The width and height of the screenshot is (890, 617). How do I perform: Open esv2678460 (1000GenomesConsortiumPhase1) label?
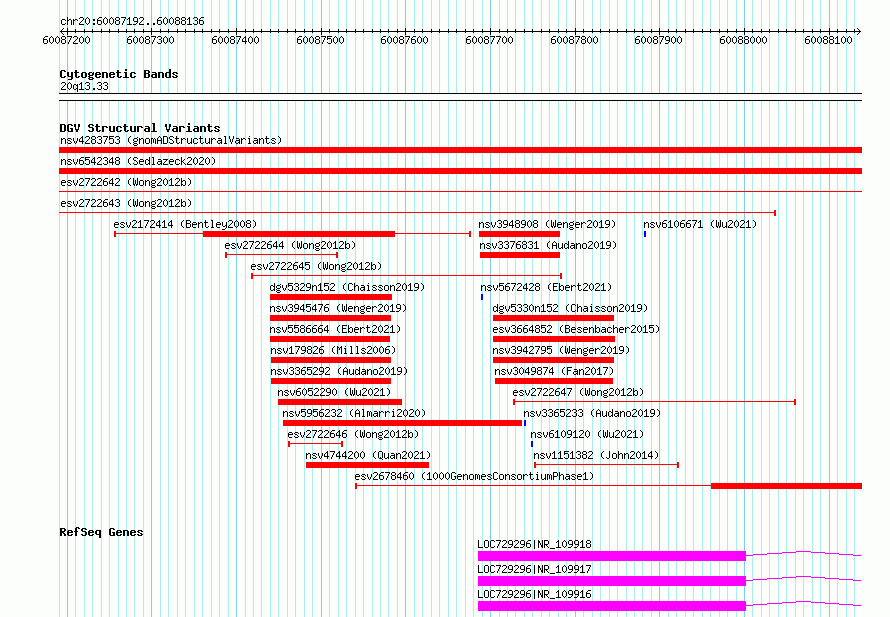(475, 476)
